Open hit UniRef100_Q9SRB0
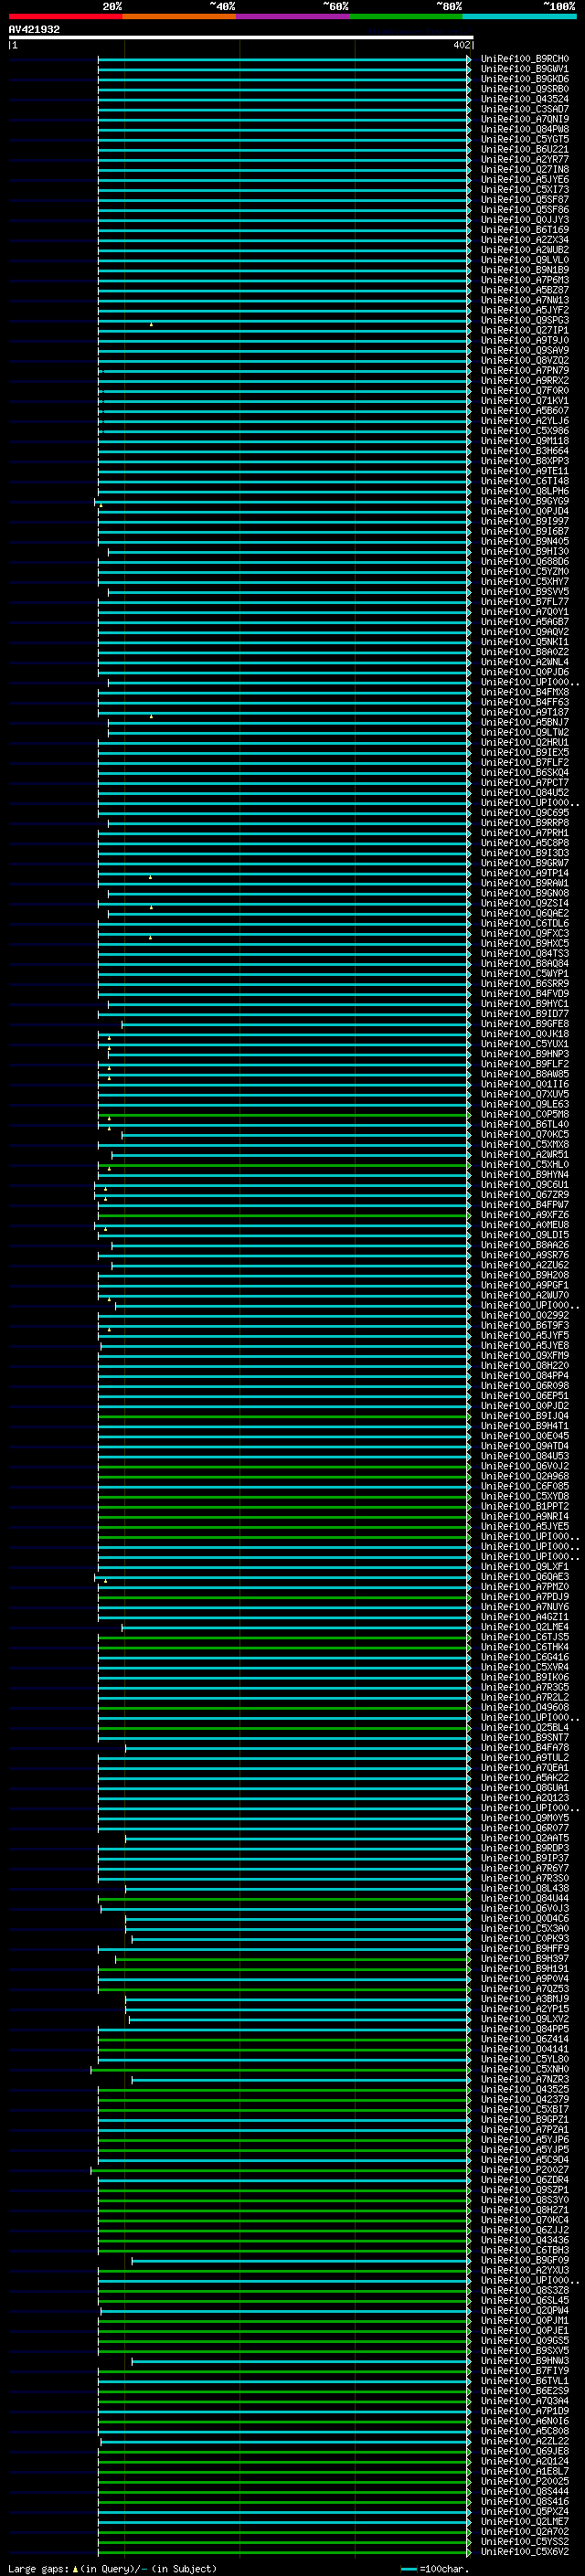This screenshot has width=585, height=2576. (524, 89)
